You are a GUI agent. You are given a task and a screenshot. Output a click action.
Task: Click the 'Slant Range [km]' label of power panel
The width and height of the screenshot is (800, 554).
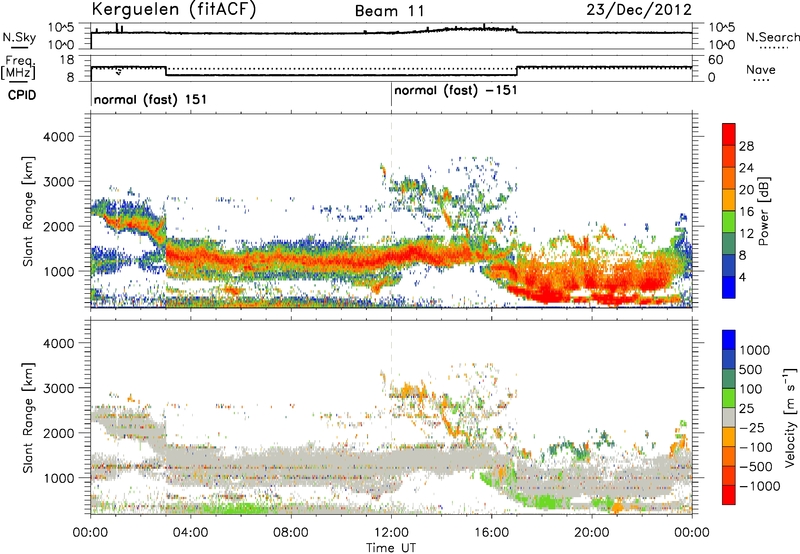point(28,211)
